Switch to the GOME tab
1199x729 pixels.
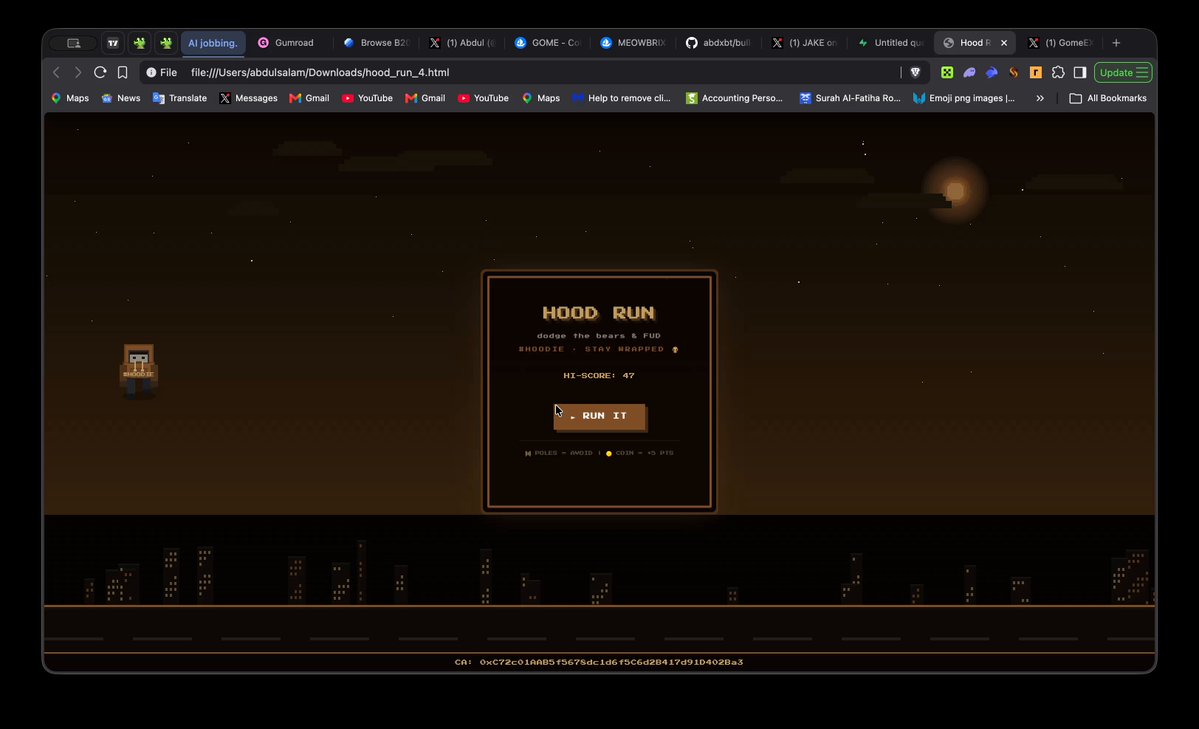coord(548,43)
